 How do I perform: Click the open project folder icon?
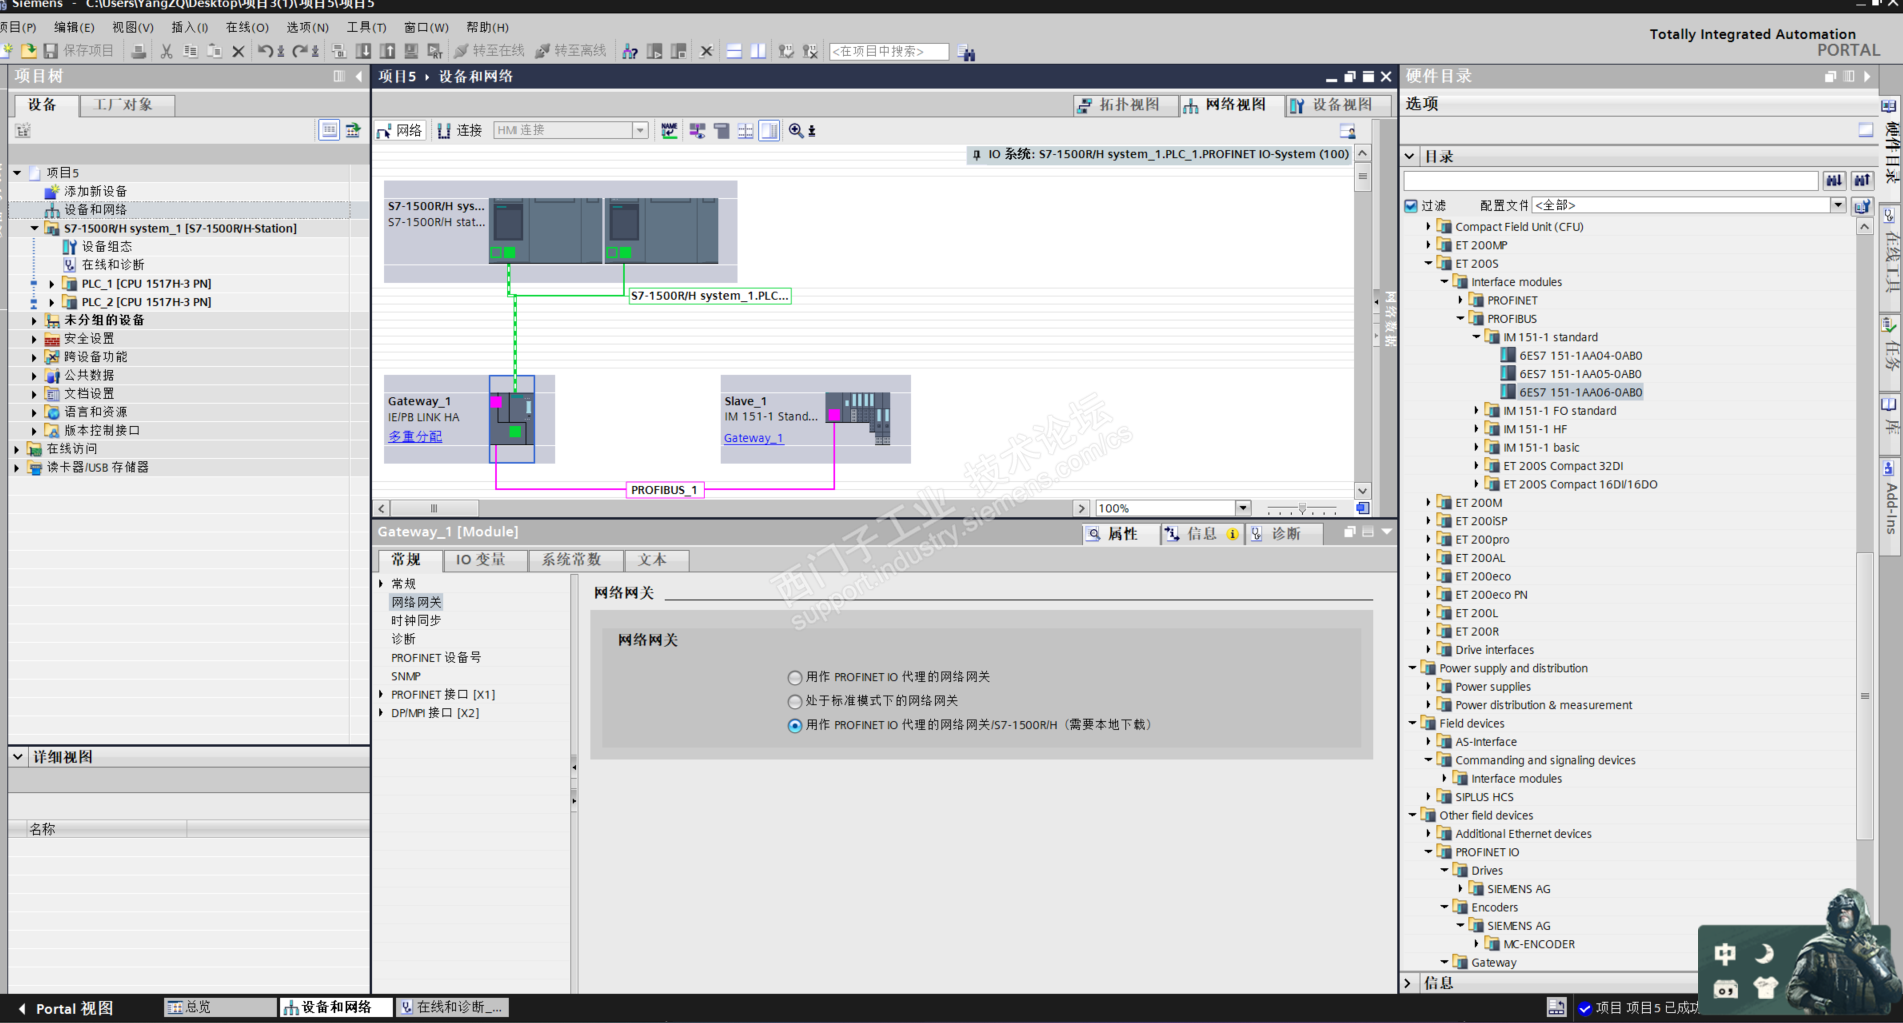tap(29, 51)
